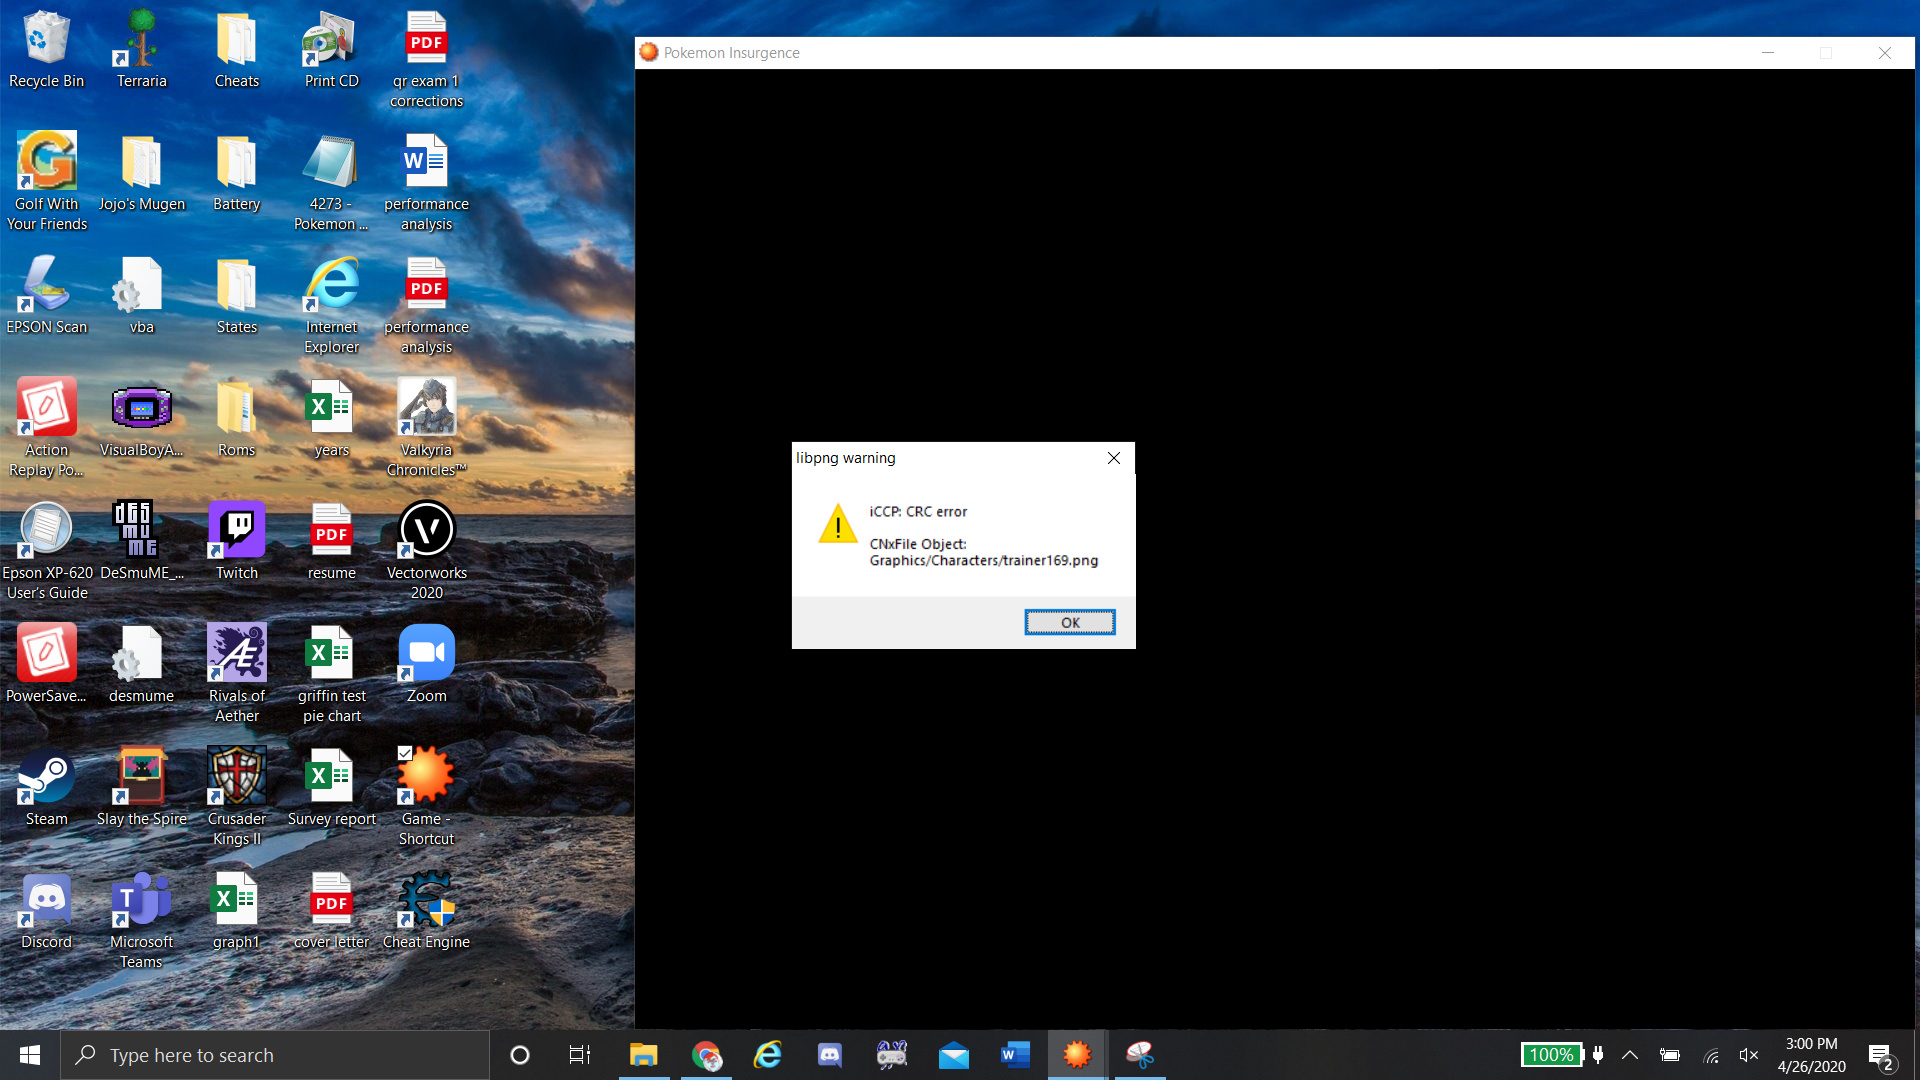1920x1080 pixels.
Task: Select the Cheats folder on desktop
Action: 237,50
